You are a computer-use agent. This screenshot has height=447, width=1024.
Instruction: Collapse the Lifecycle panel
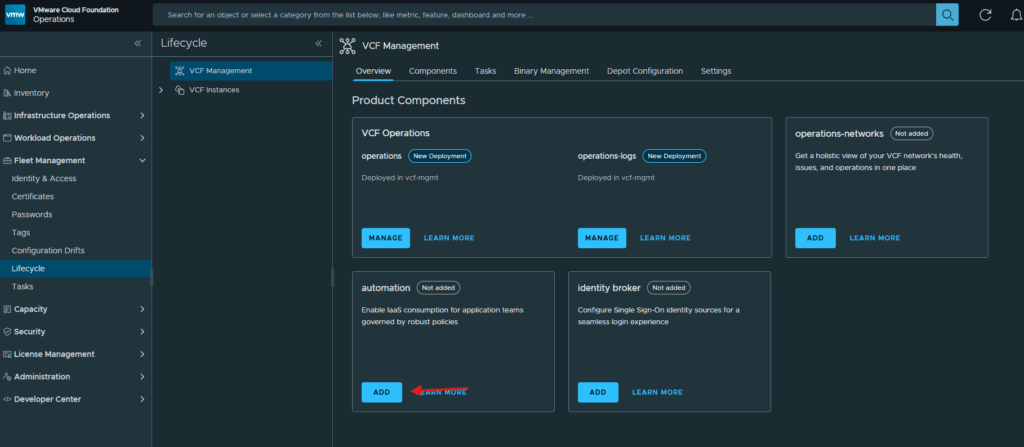point(319,43)
